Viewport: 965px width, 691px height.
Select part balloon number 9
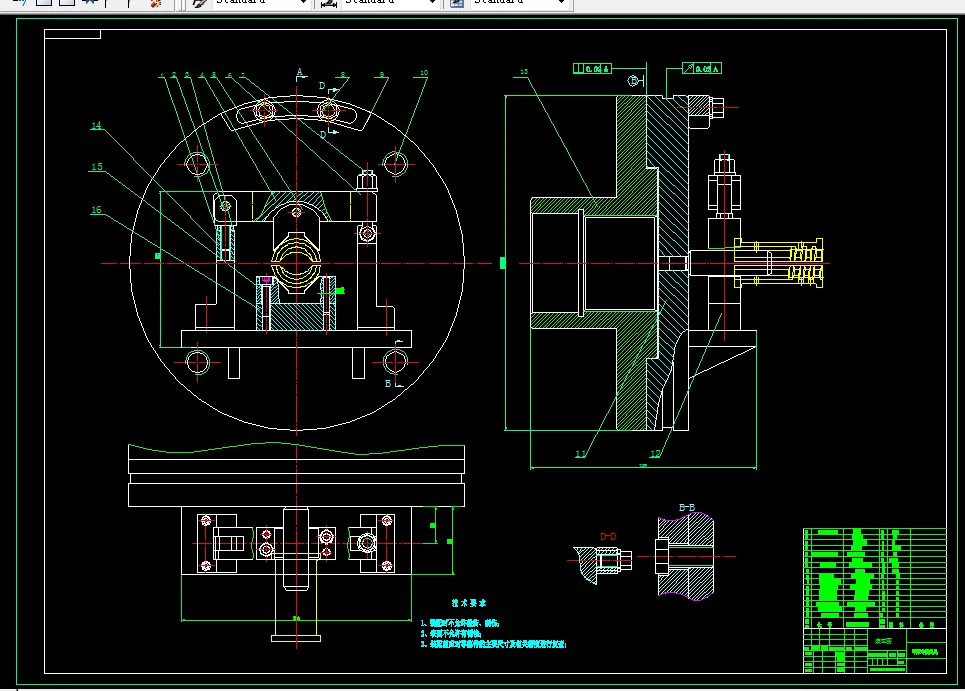382,74
